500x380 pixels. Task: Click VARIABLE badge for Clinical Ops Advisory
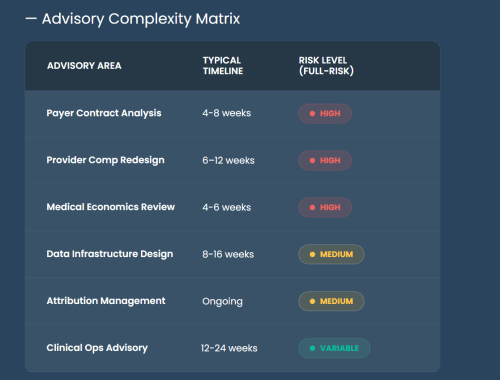(334, 348)
